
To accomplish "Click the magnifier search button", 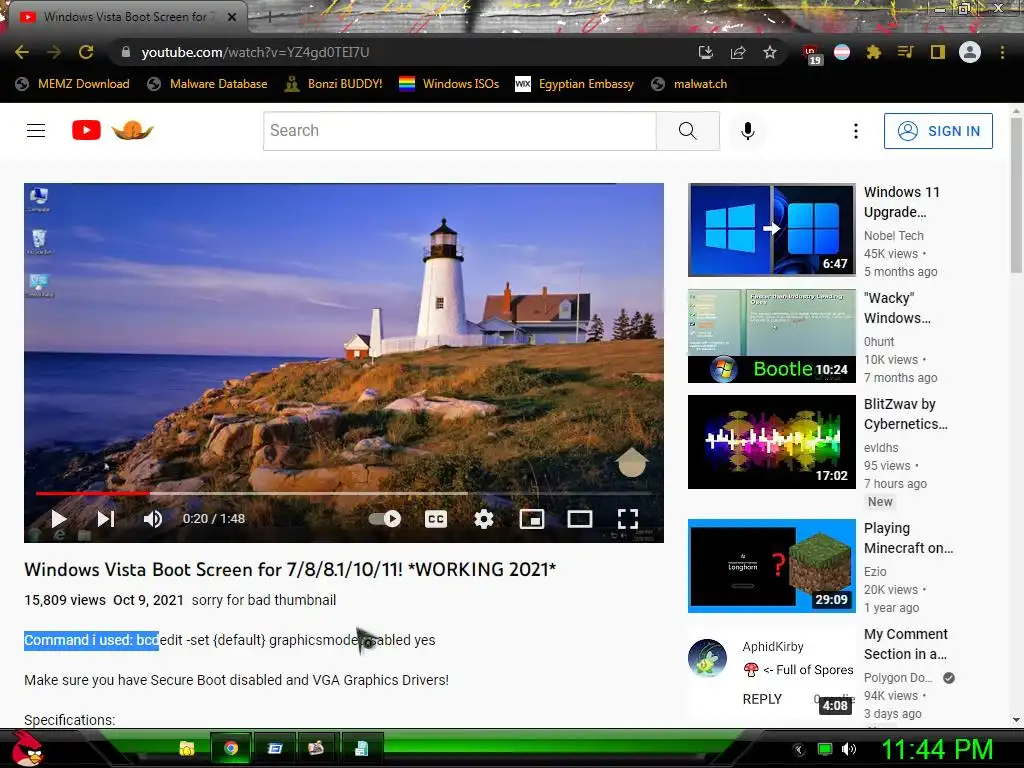I will click(688, 131).
